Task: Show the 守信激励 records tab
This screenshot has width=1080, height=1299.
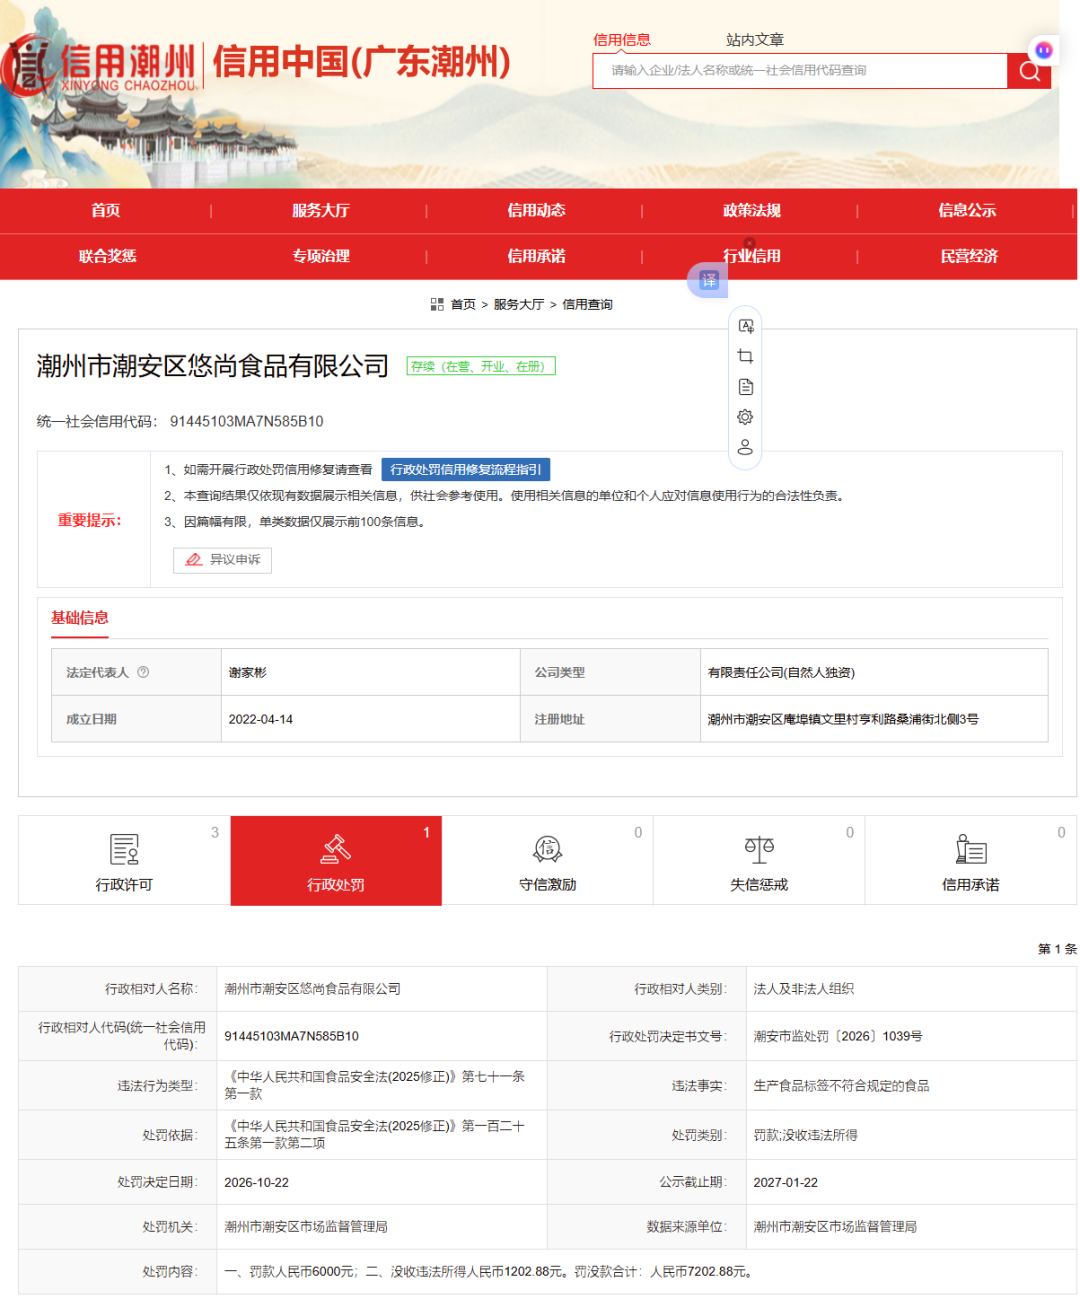Action: tap(548, 861)
